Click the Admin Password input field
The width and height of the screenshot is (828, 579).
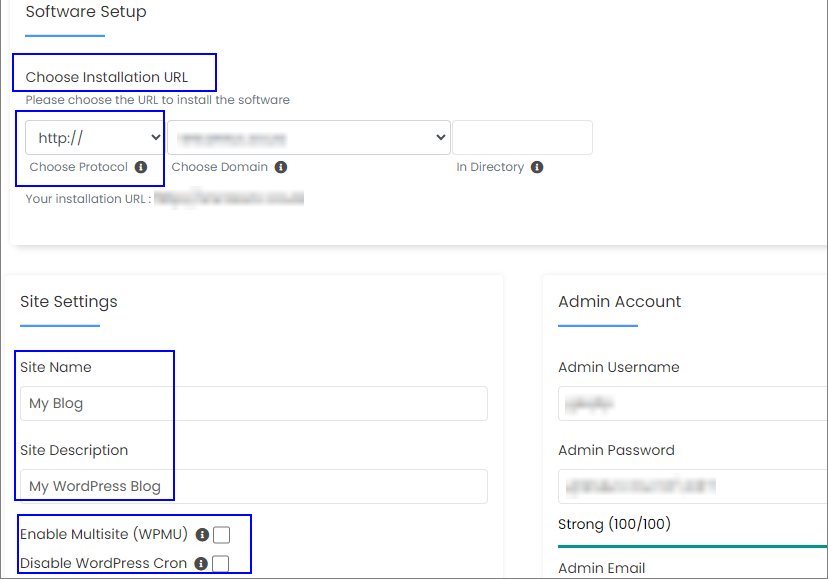(x=693, y=487)
